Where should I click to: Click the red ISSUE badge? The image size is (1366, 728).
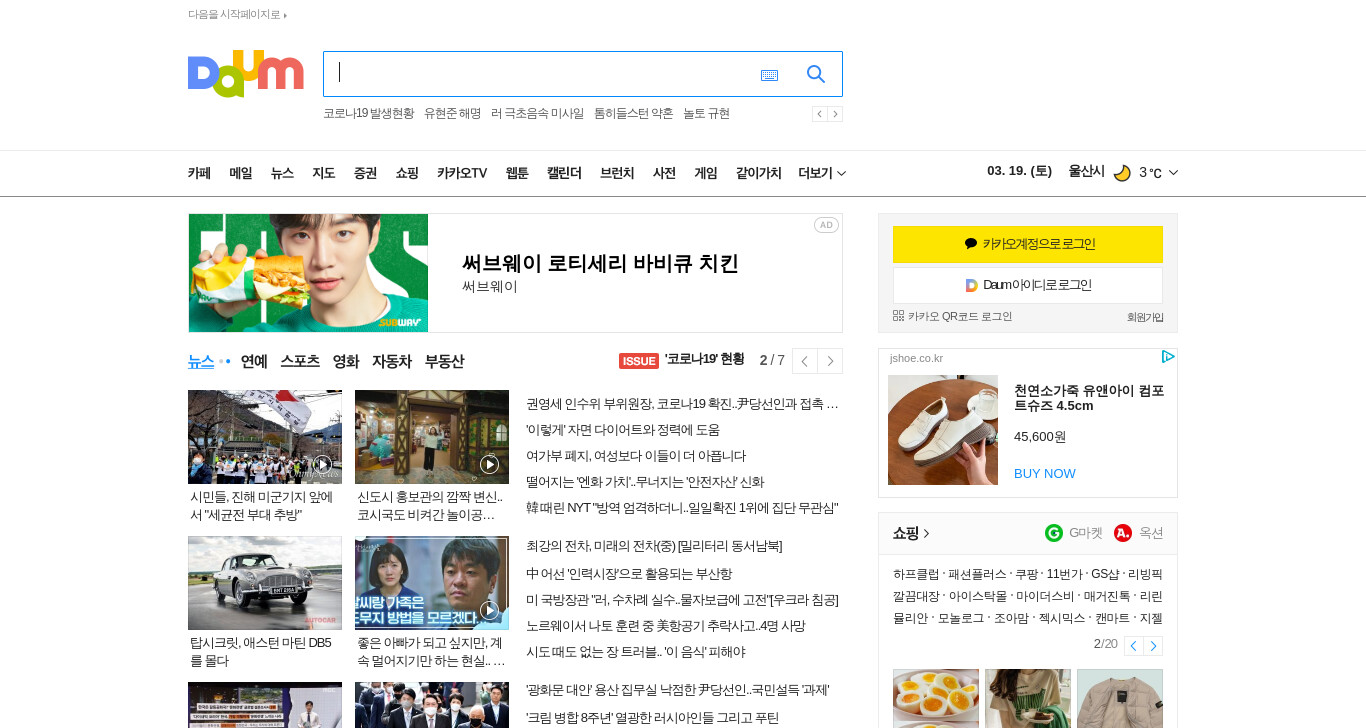[639, 361]
